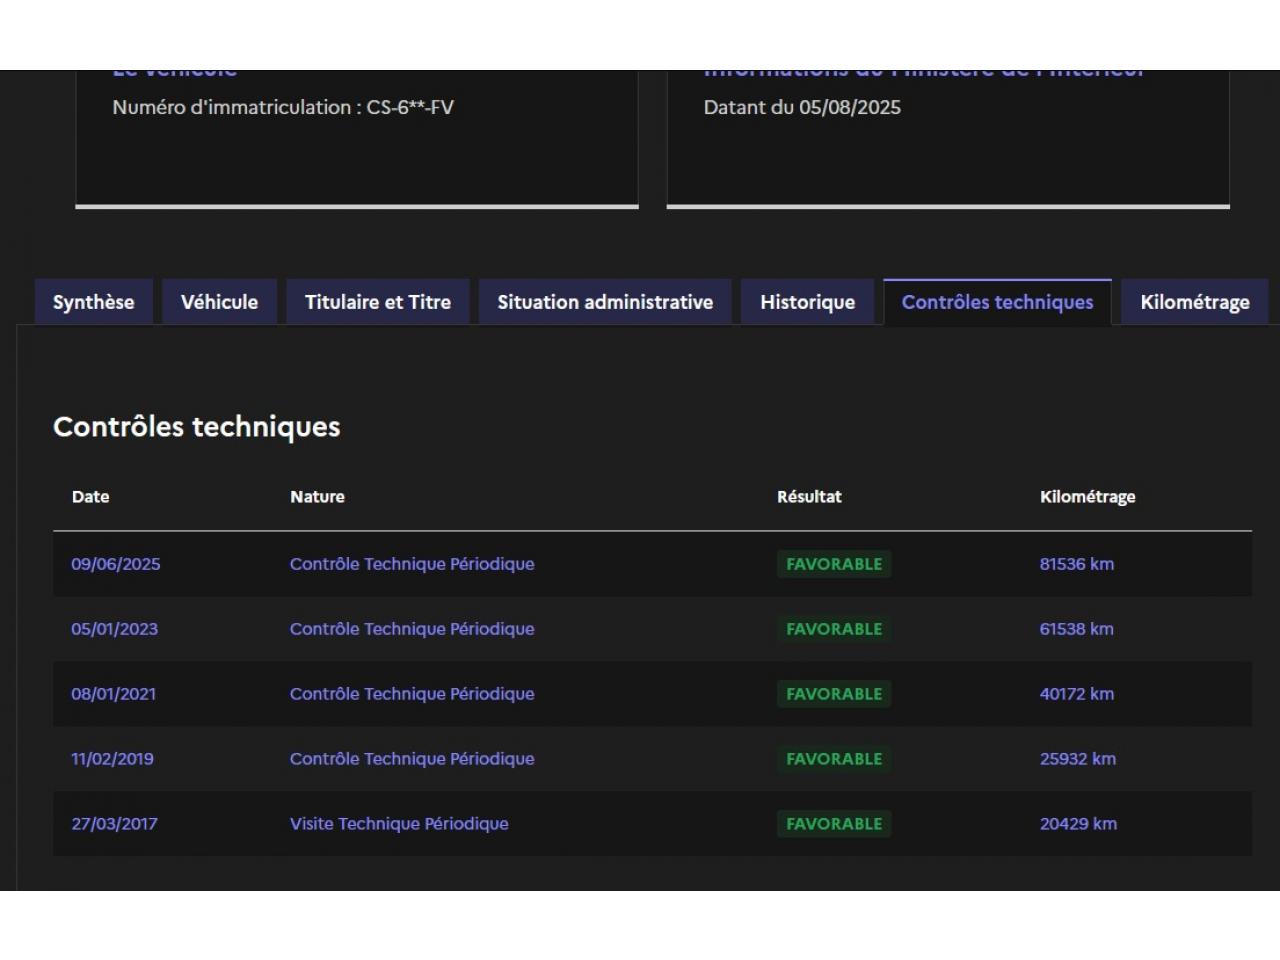Click the 20429 km mileage value
1280x960 pixels.
(1078, 824)
